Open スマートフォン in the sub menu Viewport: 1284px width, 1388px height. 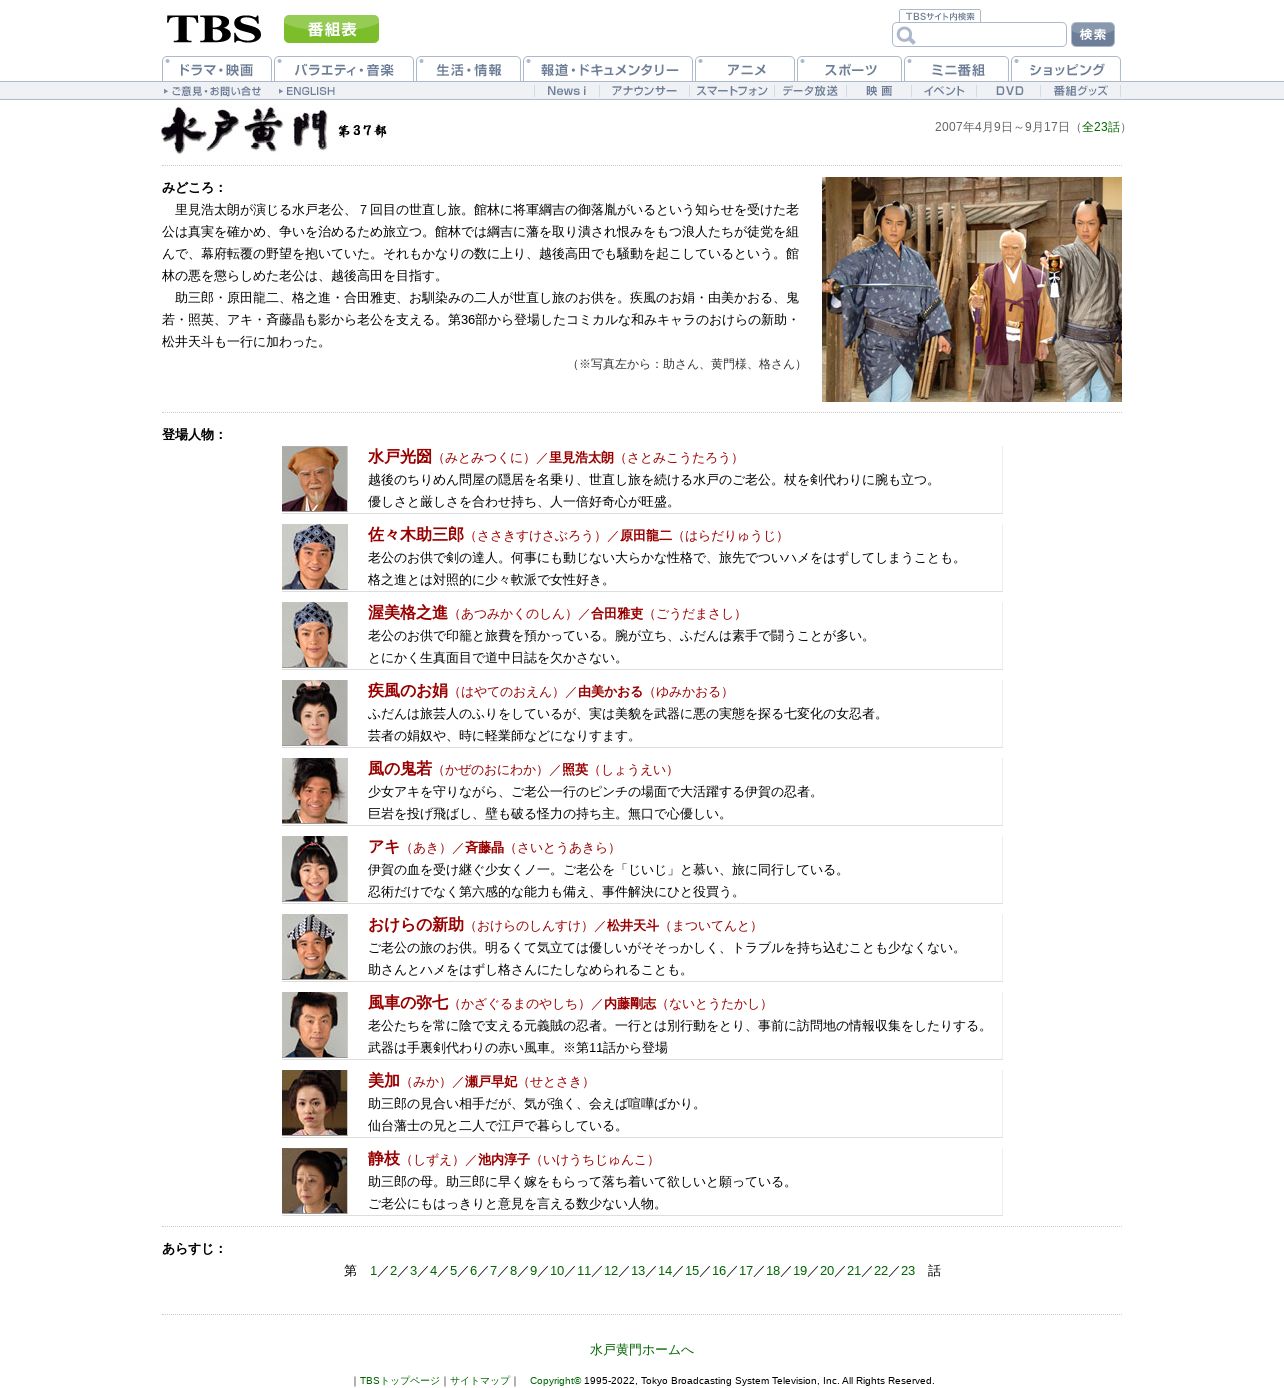(732, 91)
